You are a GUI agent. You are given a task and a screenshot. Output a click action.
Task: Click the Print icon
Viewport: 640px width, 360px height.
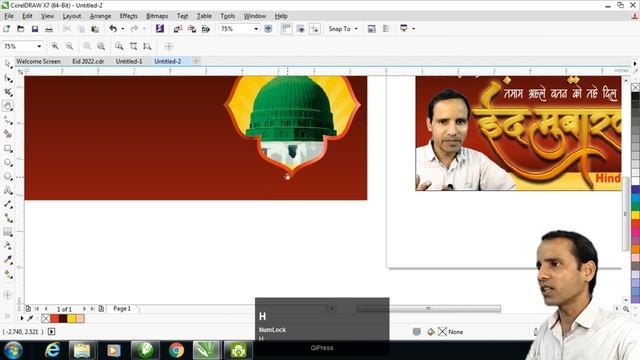(x=49, y=29)
